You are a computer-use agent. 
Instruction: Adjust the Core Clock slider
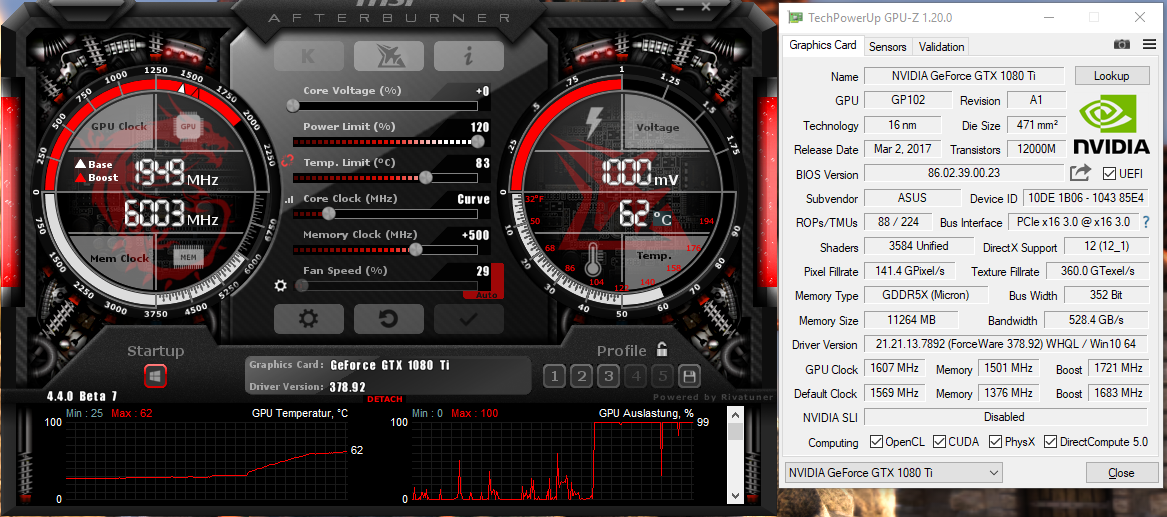coord(386,213)
